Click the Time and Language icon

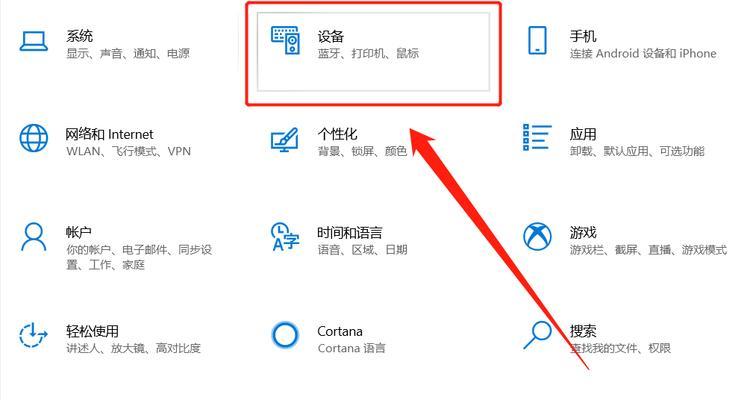pyautogui.click(x=285, y=236)
